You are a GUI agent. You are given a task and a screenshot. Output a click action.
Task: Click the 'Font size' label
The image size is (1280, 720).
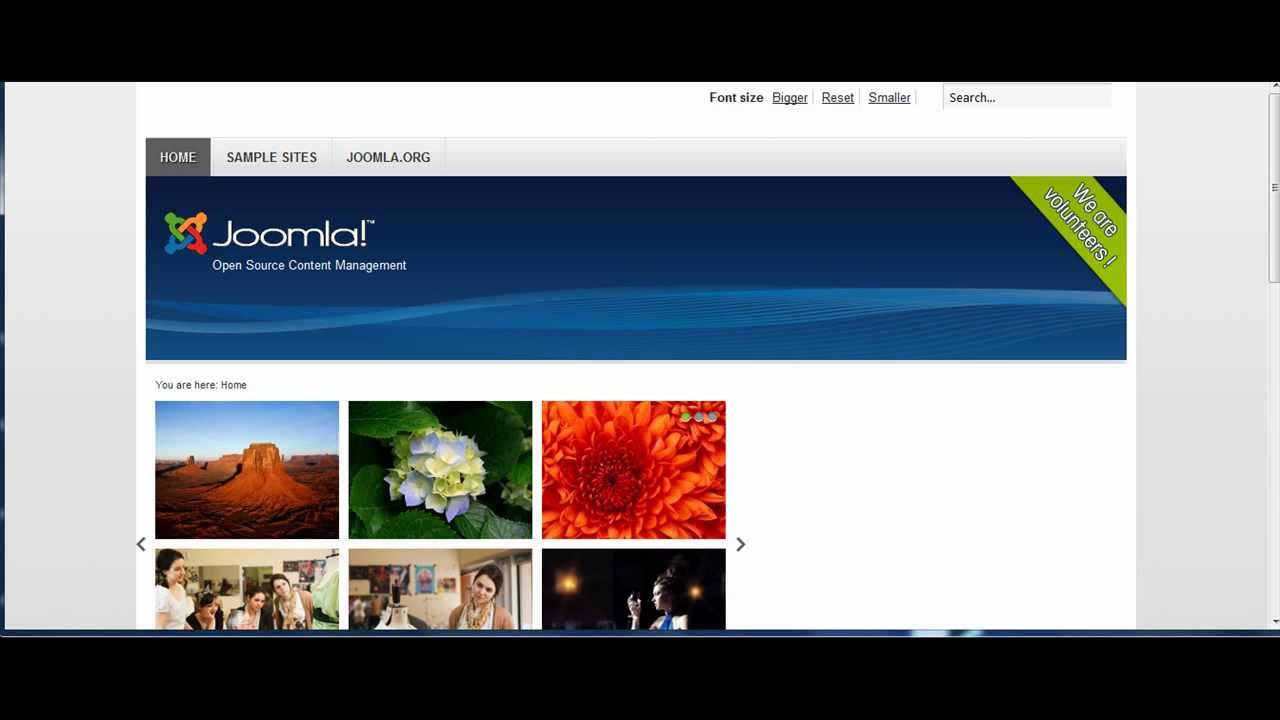click(736, 98)
